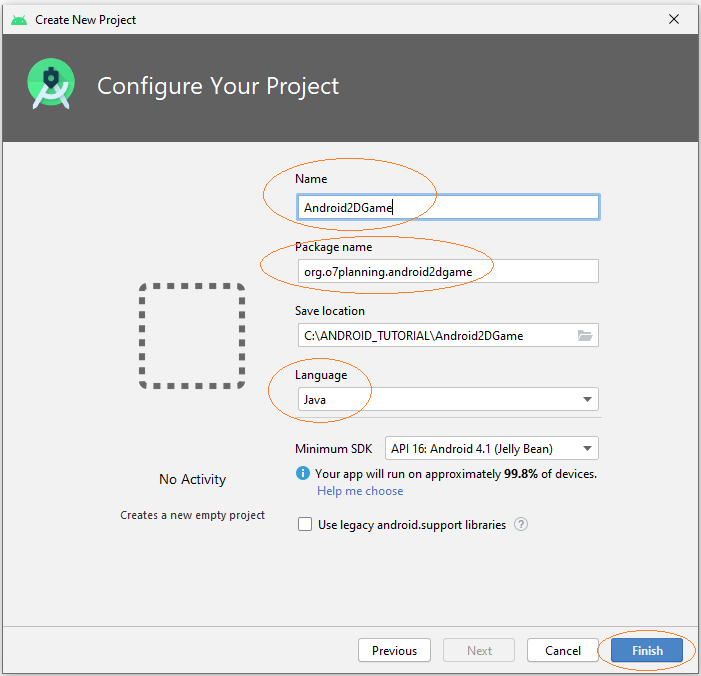Expand the Language dropdown arrow
The width and height of the screenshot is (701, 676).
(587, 399)
